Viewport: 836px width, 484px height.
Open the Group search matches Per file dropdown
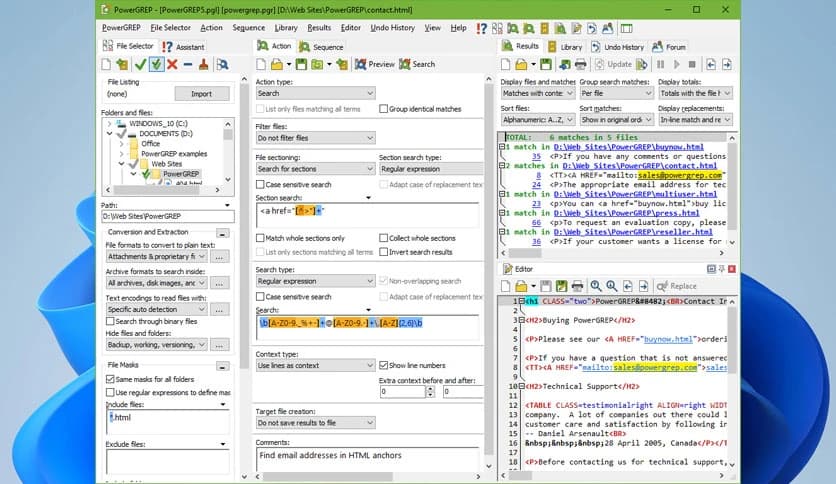coord(616,93)
